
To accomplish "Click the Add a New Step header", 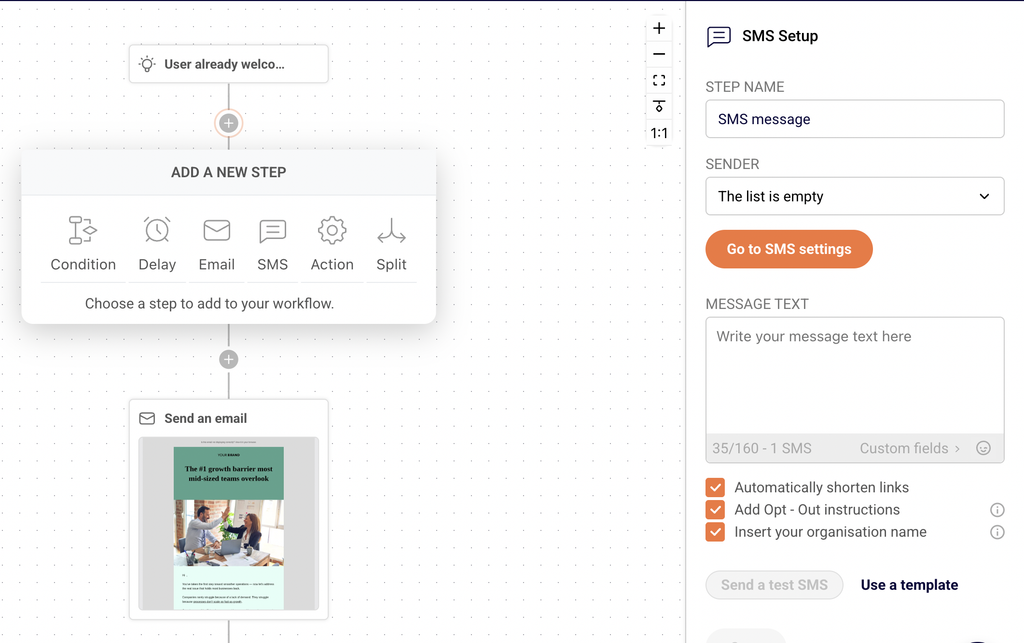I will [x=229, y=172].
